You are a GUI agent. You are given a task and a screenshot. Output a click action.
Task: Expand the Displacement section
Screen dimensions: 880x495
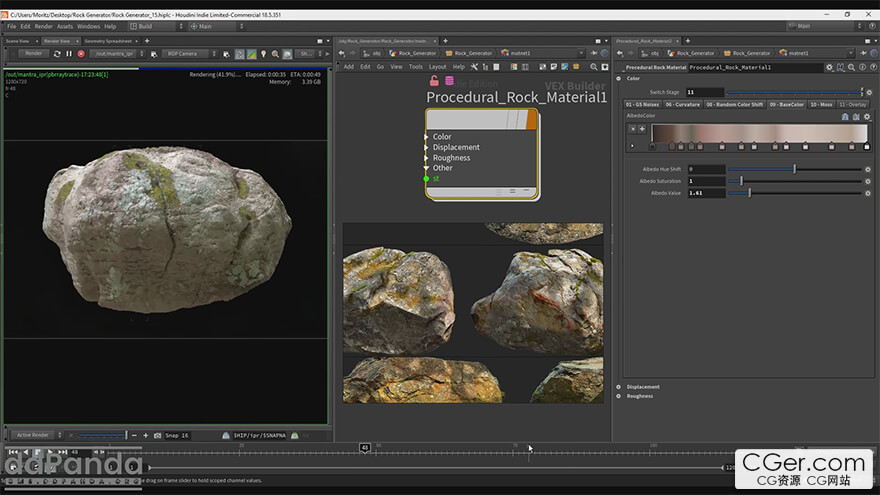pos(620,387)
